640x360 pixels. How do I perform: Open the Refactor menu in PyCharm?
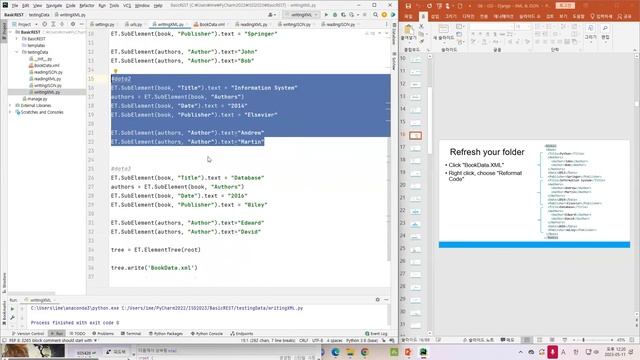87,6
